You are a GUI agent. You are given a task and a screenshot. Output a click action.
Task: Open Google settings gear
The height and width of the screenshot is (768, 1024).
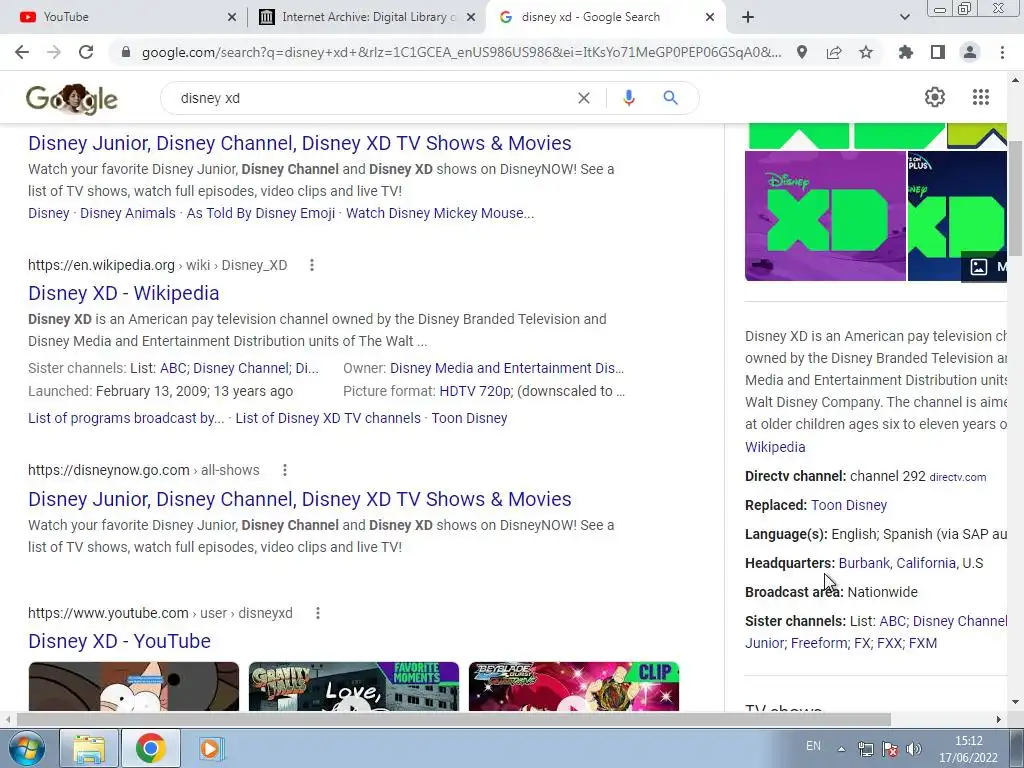click(x=935, y=97)
